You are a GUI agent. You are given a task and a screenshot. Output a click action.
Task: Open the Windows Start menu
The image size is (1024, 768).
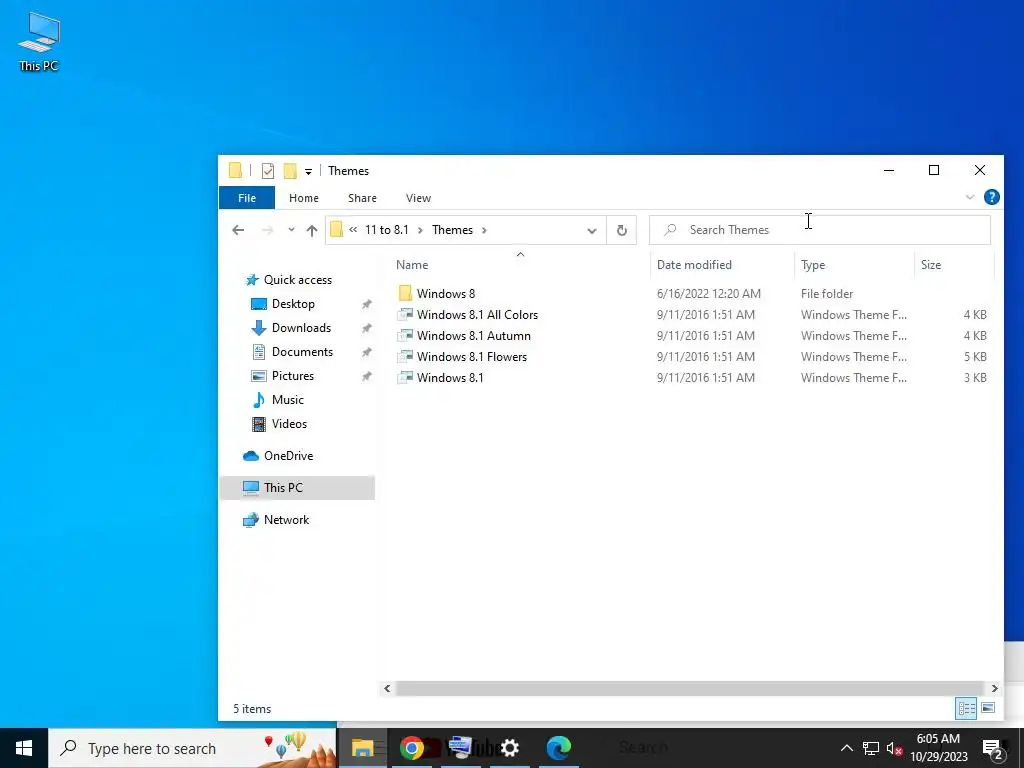point(24,748)
